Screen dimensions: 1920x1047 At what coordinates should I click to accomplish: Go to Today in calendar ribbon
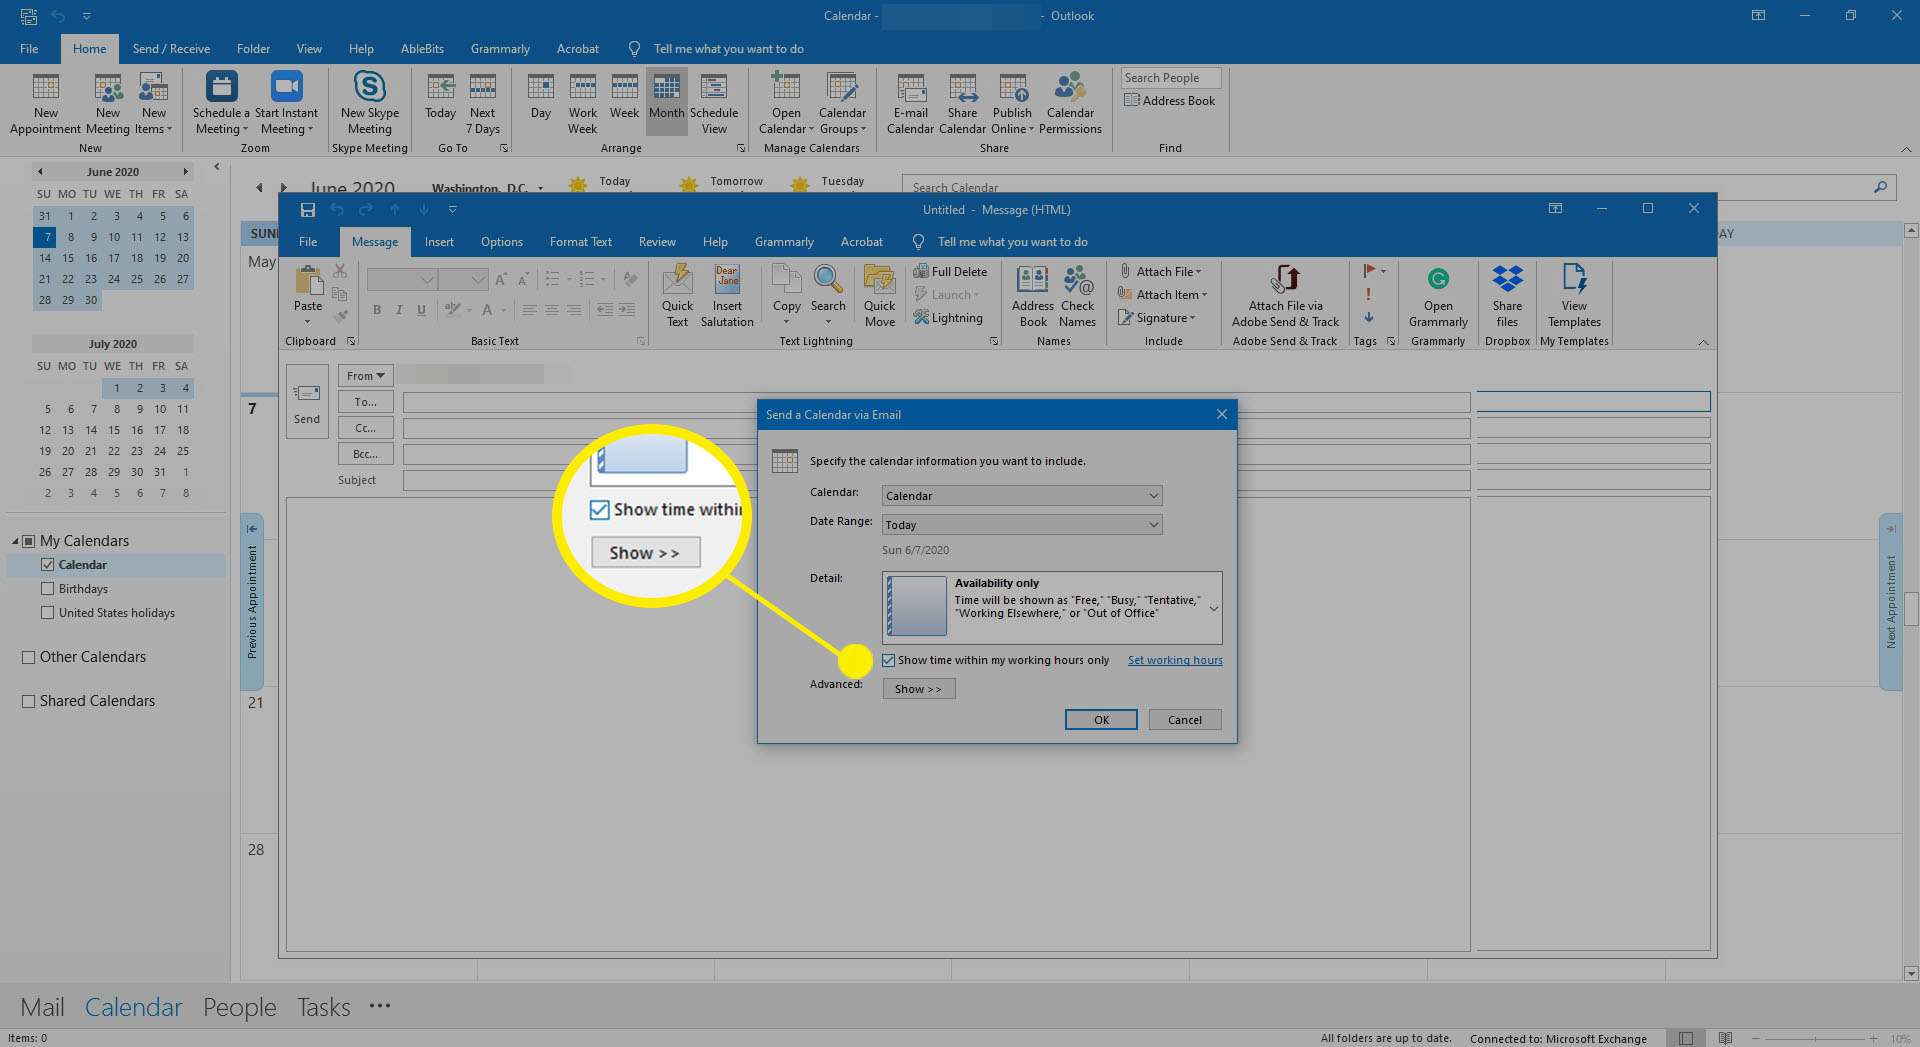pos(440,96)
